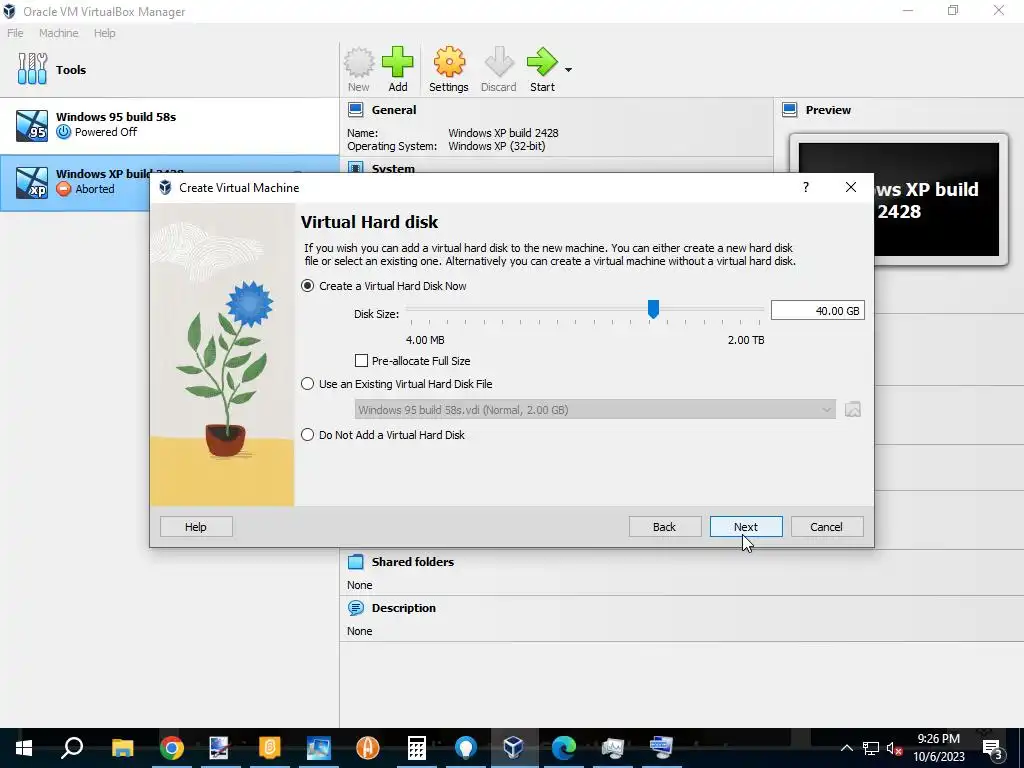Open the Windows Start menu
This screenshot has width=1024, height=768.
[24, 748]
